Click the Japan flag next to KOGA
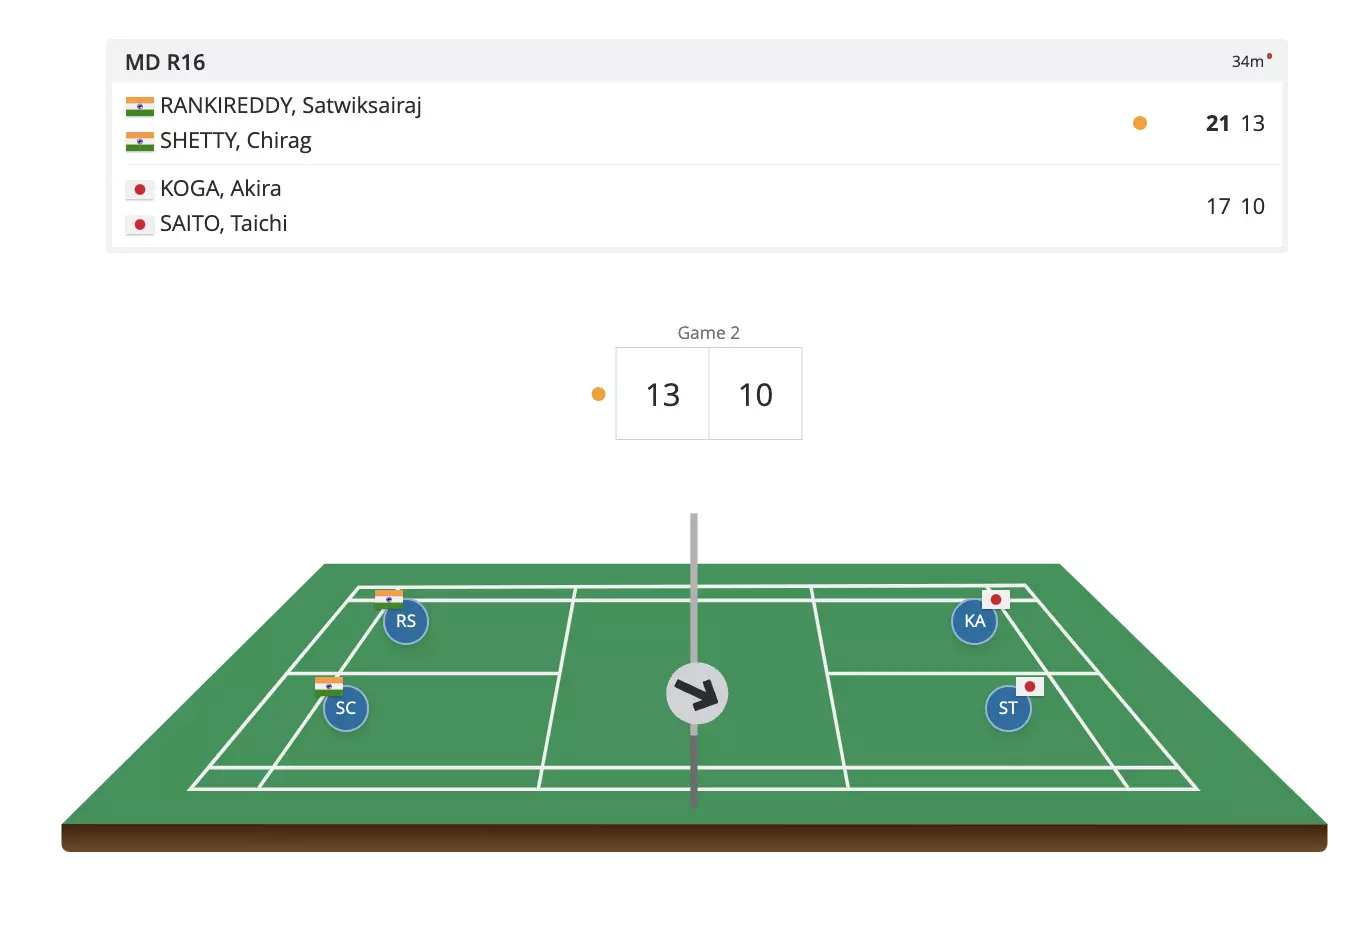 [x=140, y=189]
